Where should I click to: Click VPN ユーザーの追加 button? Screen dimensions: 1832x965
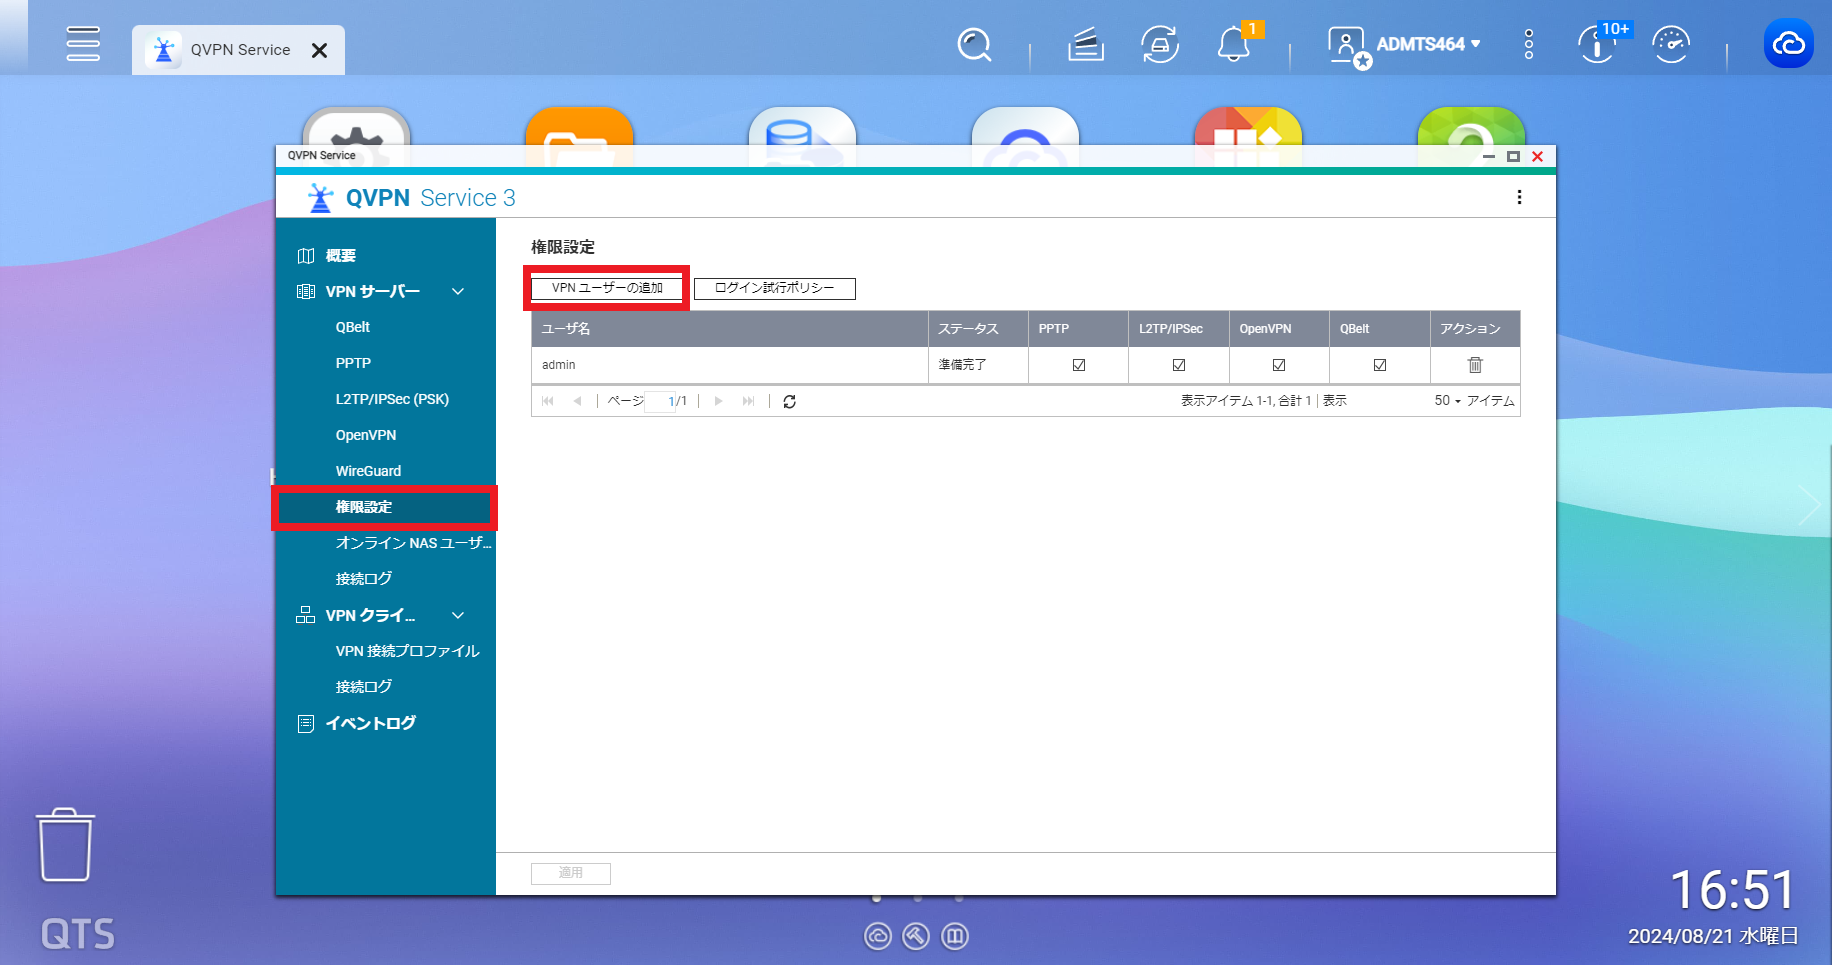(607, 288)
